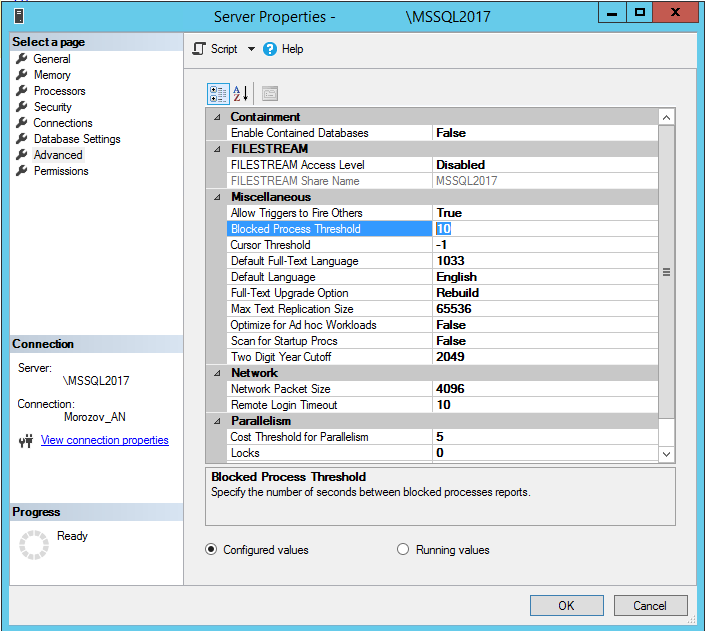The image size is (705, 631).
Task: Select the Cost Threshold for Parallelism row
Action: click(x=442, y=437)
